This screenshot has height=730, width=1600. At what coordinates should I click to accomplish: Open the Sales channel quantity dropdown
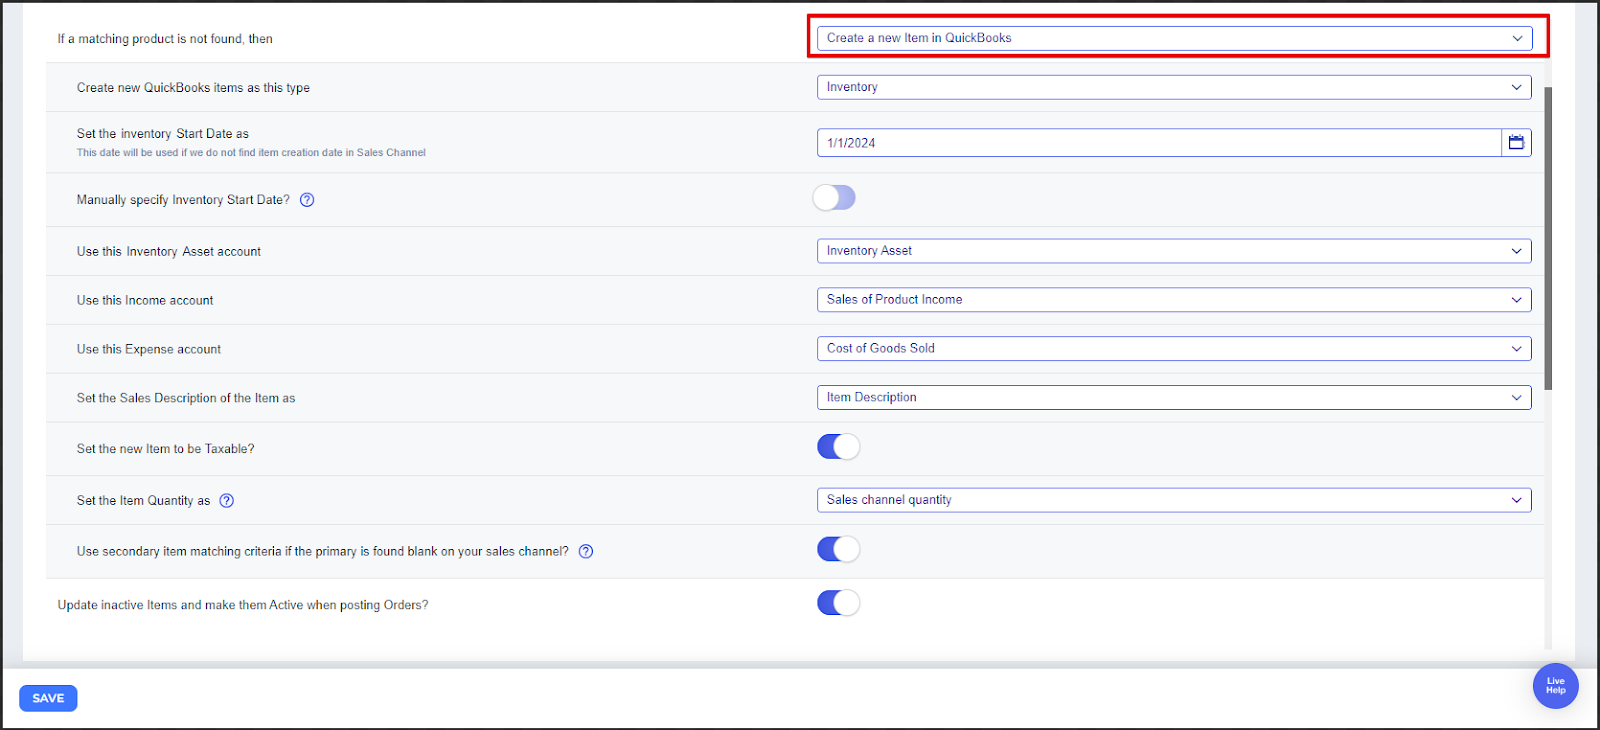[1174, 500]
